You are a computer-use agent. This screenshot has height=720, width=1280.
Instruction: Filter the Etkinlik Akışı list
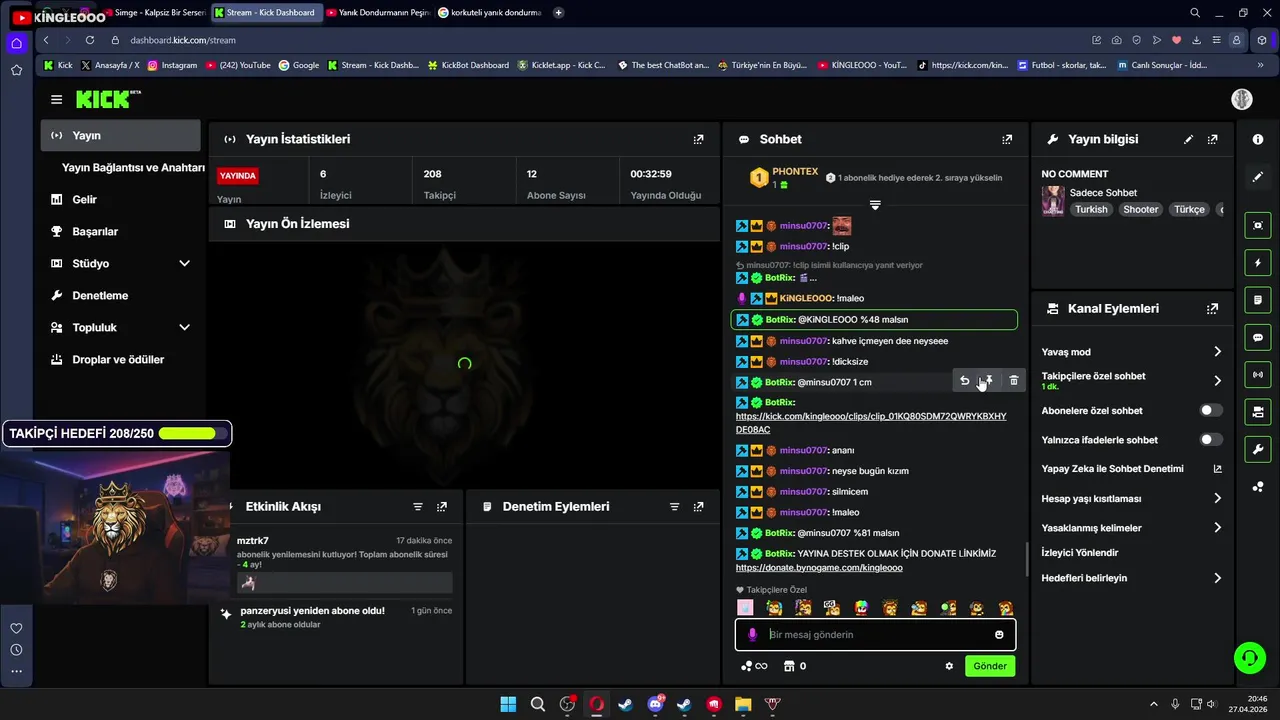(x=418, y=507)
